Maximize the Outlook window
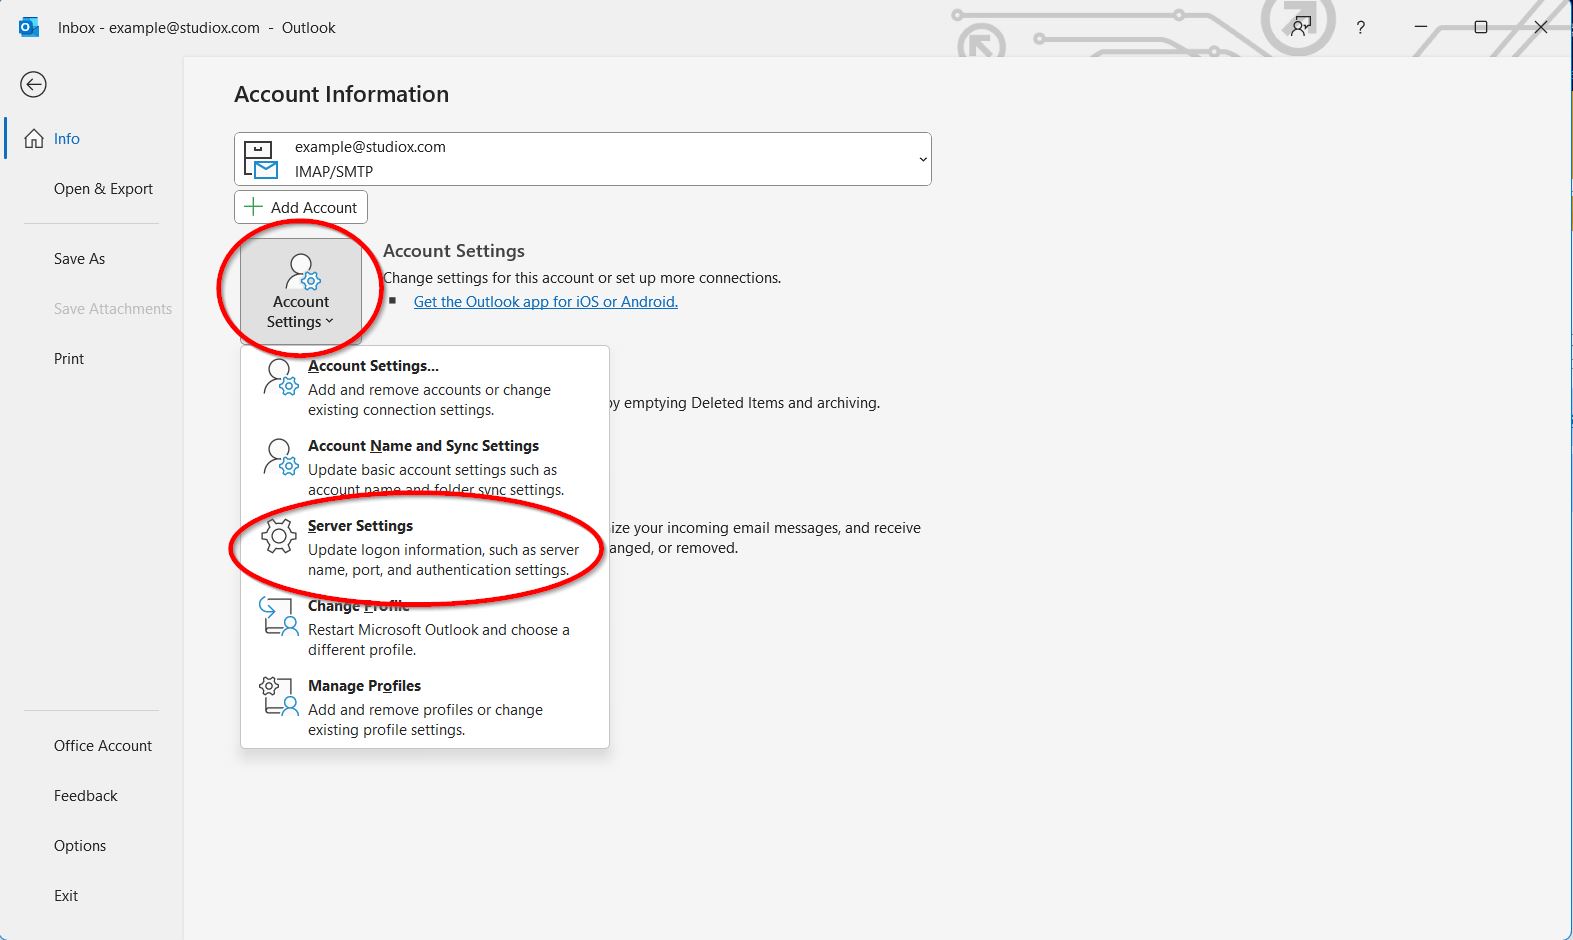 1481,27
